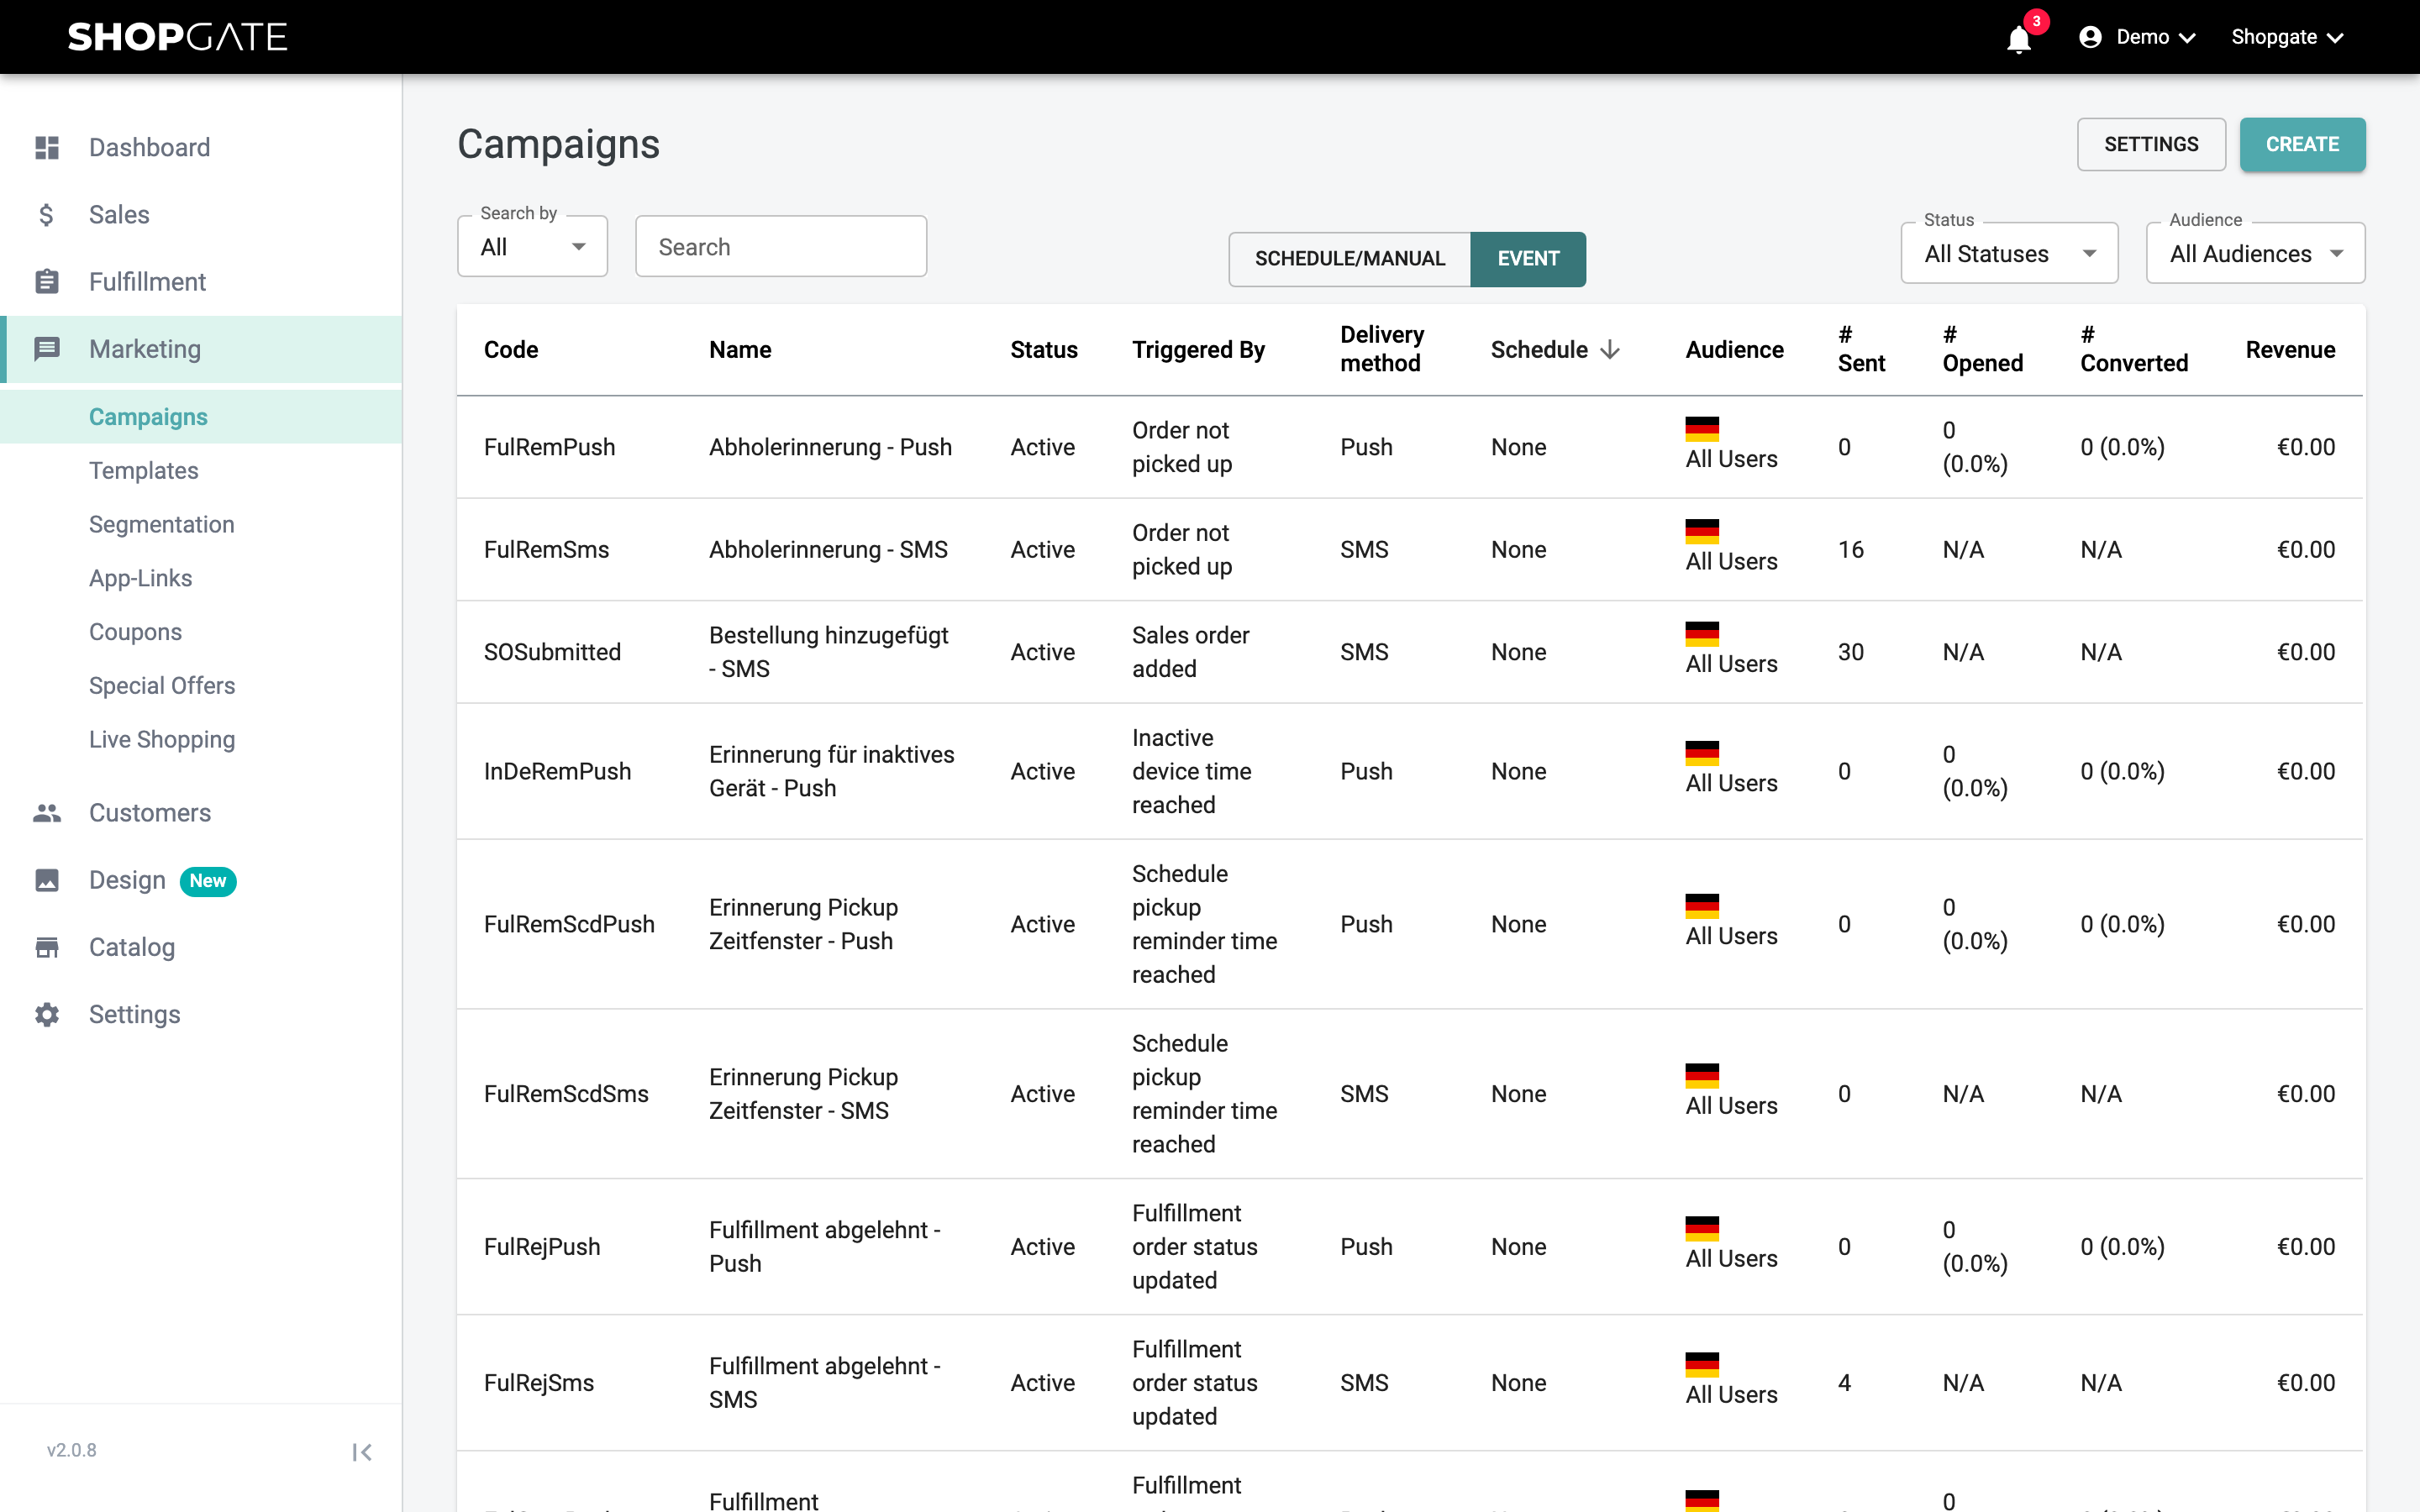Click 'Erinnerung Pickup Zeitfenster - Push' name
Screen dimensions: 2420x1512
804,924
